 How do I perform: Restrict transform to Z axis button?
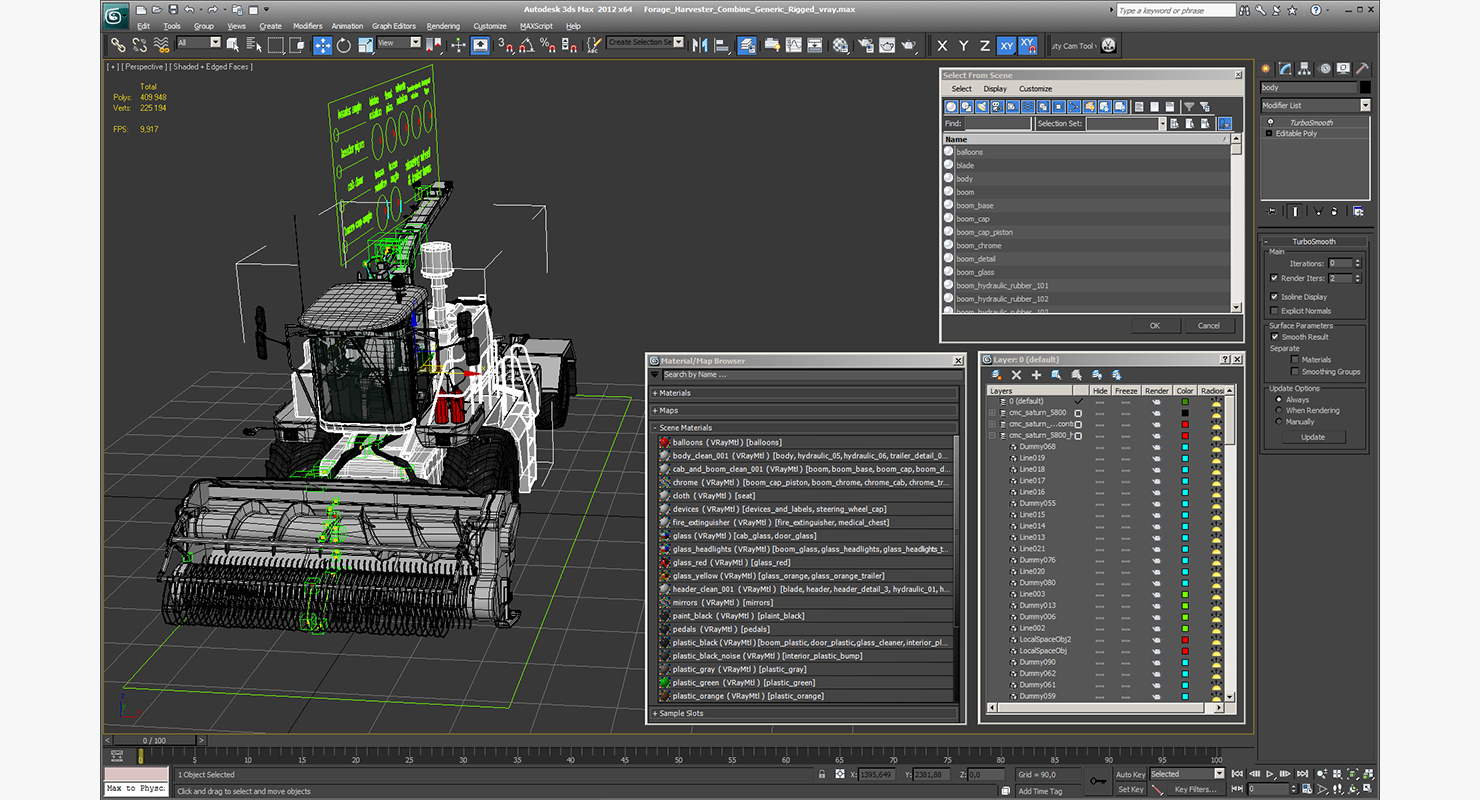(x=985, y=46)
